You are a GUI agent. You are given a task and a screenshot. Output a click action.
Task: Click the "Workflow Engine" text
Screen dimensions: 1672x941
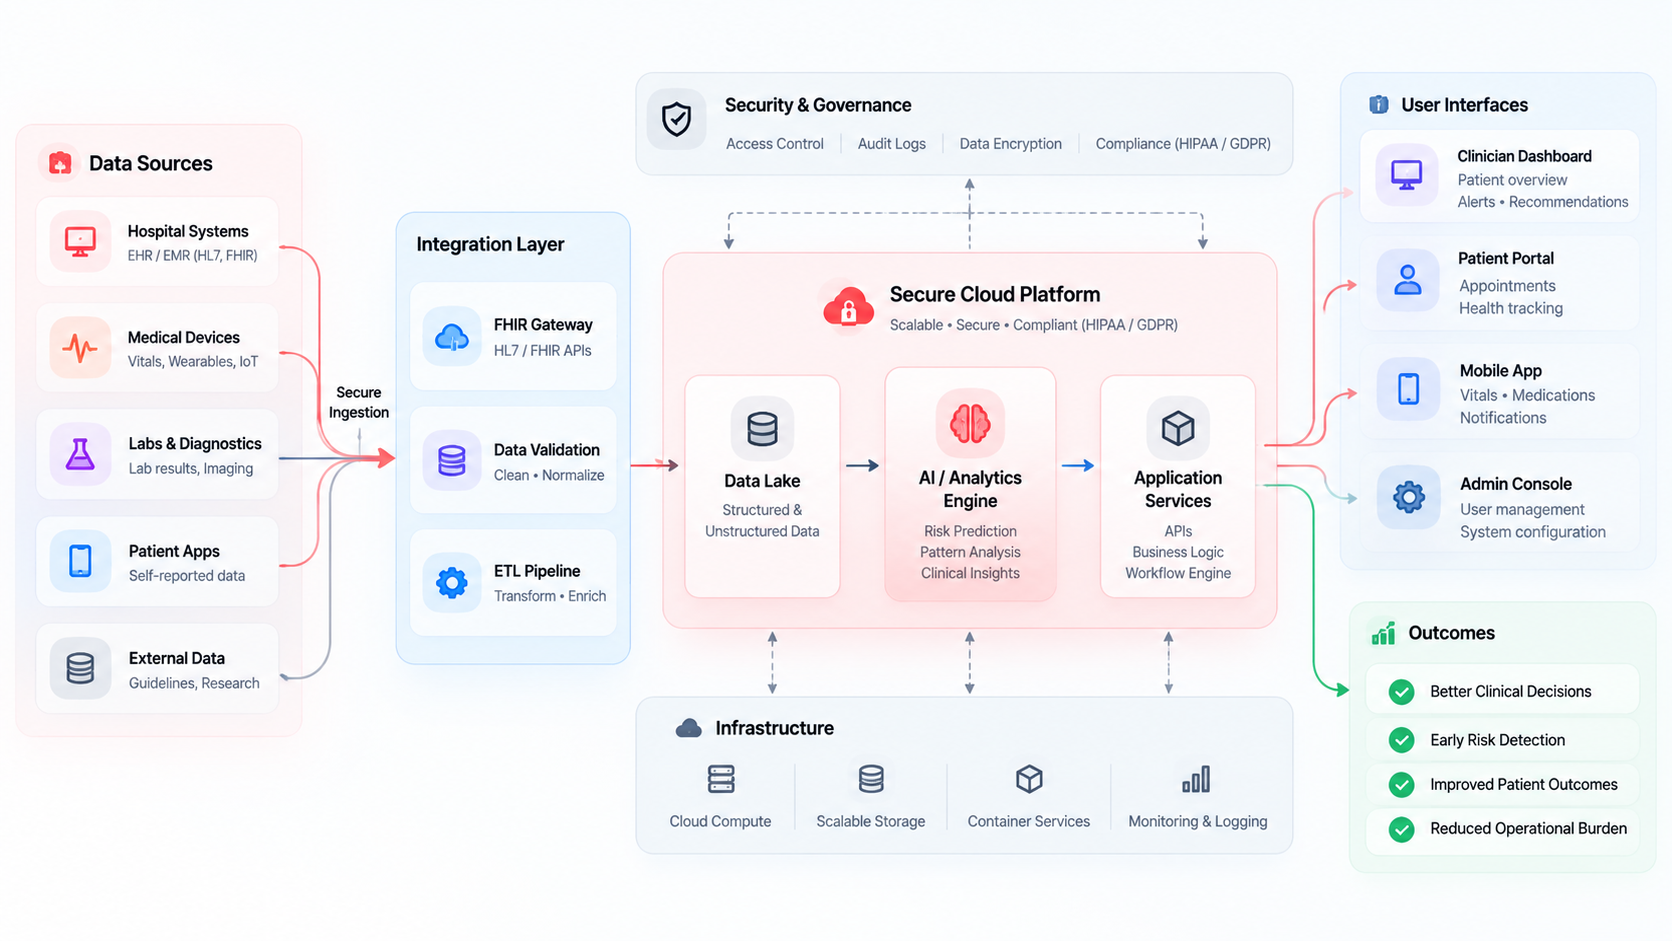pyautogui.click(x=1178, y=573)
